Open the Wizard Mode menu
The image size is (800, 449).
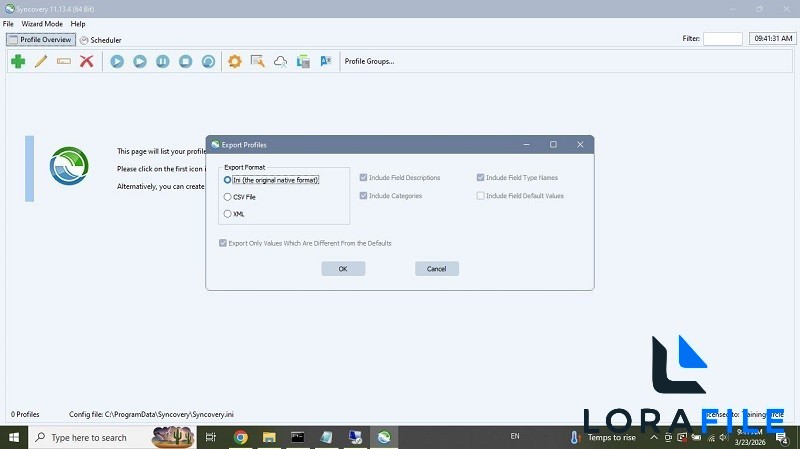[42, 24]
